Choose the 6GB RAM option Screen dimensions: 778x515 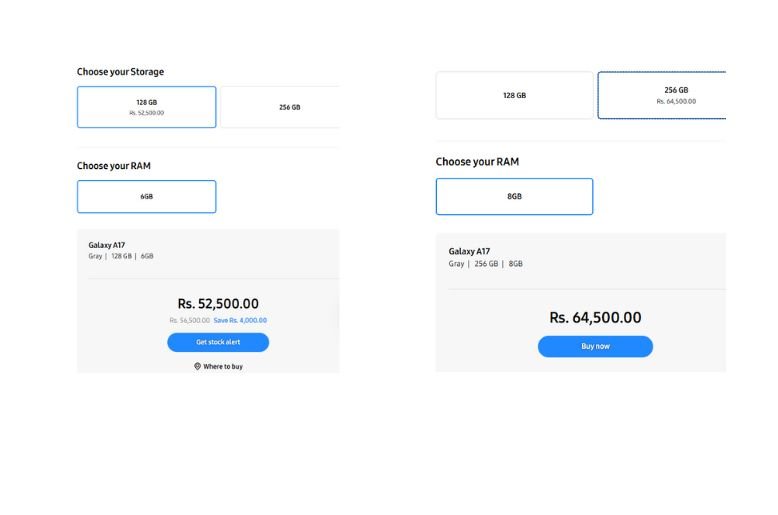146,197
